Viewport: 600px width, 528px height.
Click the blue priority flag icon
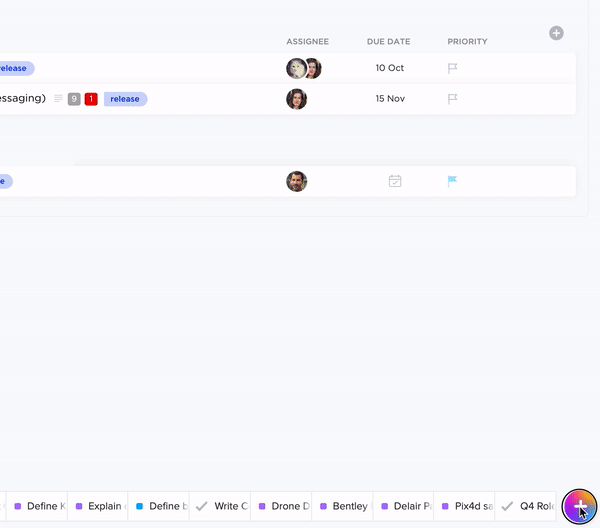(452, 181)
